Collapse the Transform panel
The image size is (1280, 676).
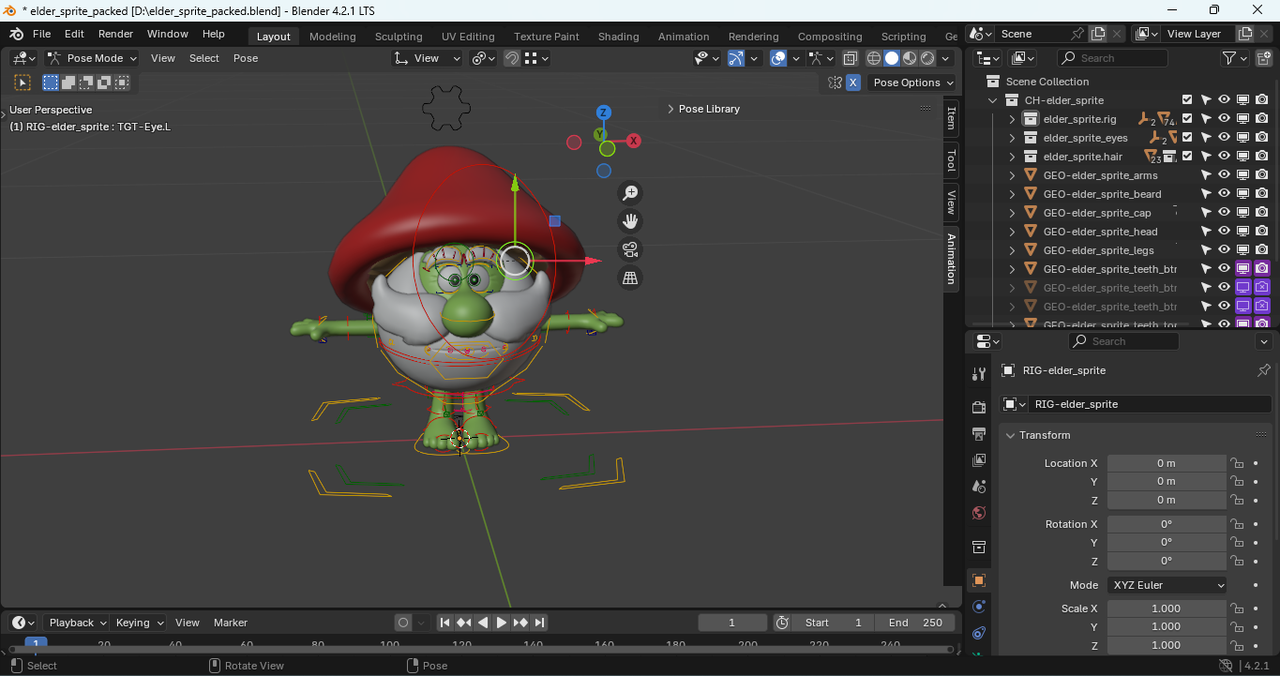[1011, 435]
